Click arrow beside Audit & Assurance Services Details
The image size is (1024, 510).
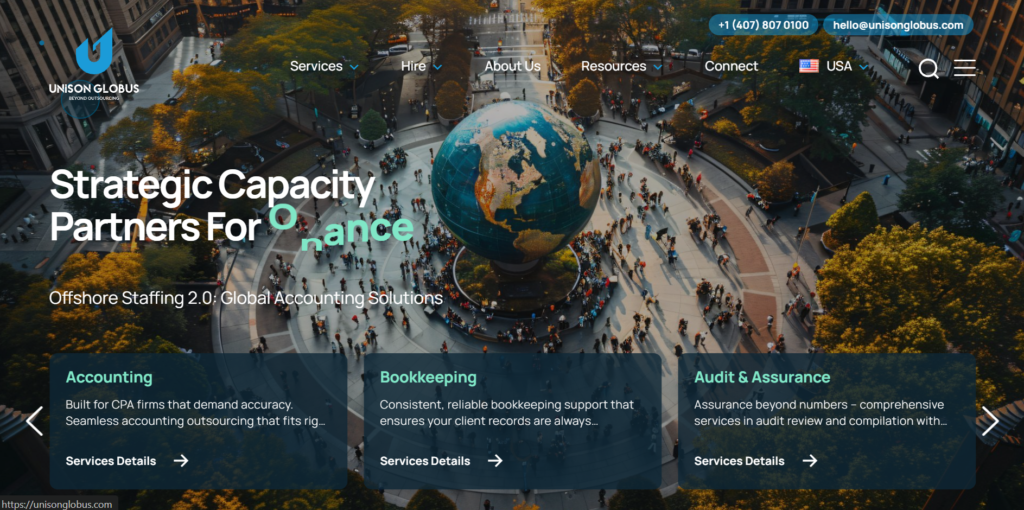click(810, 460)
